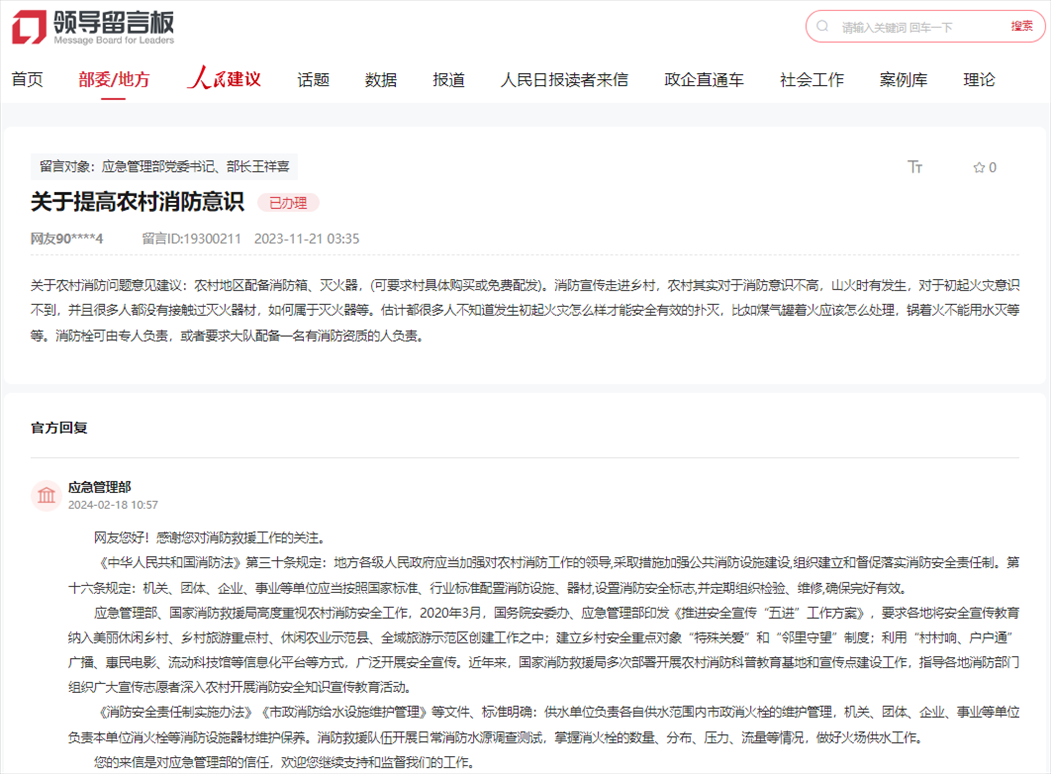The width and height of the screenshot is (1051, 774).
Task: Click the 理论 navigation link
Action: pyautogui.click(x=977, y=79)
